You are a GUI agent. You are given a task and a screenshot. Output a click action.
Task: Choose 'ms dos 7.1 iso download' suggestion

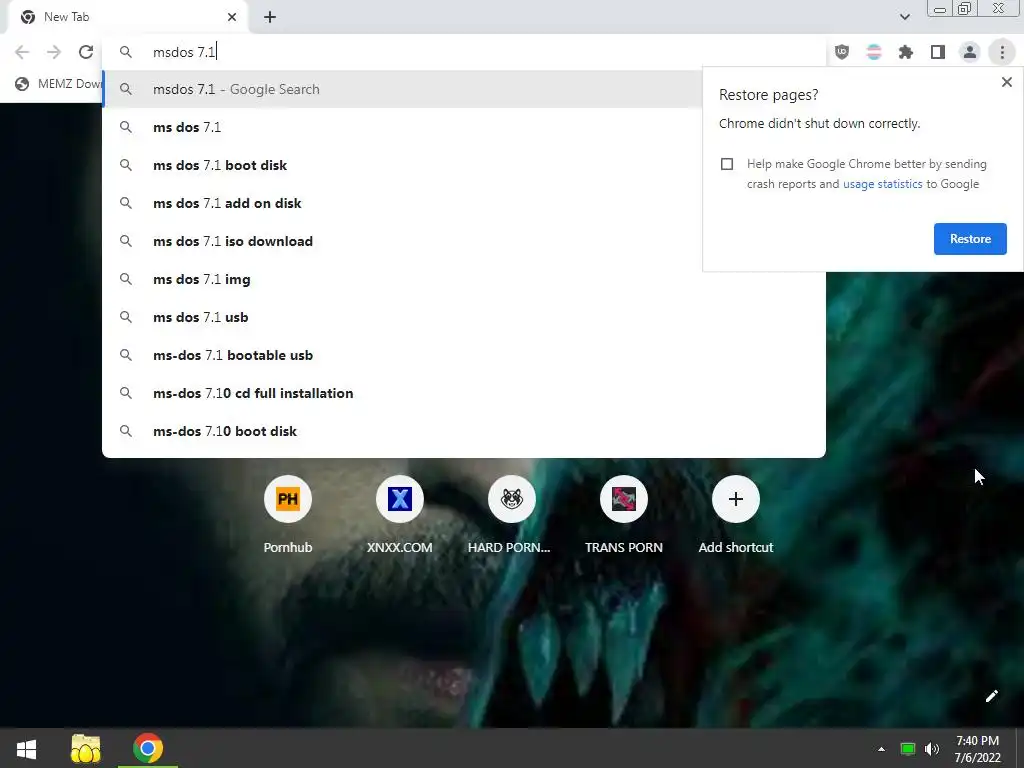tap(402, 241)
